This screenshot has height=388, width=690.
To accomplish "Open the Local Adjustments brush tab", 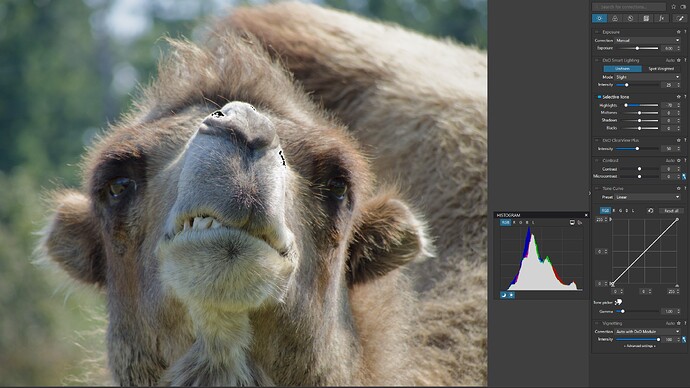I will point(680,18).
